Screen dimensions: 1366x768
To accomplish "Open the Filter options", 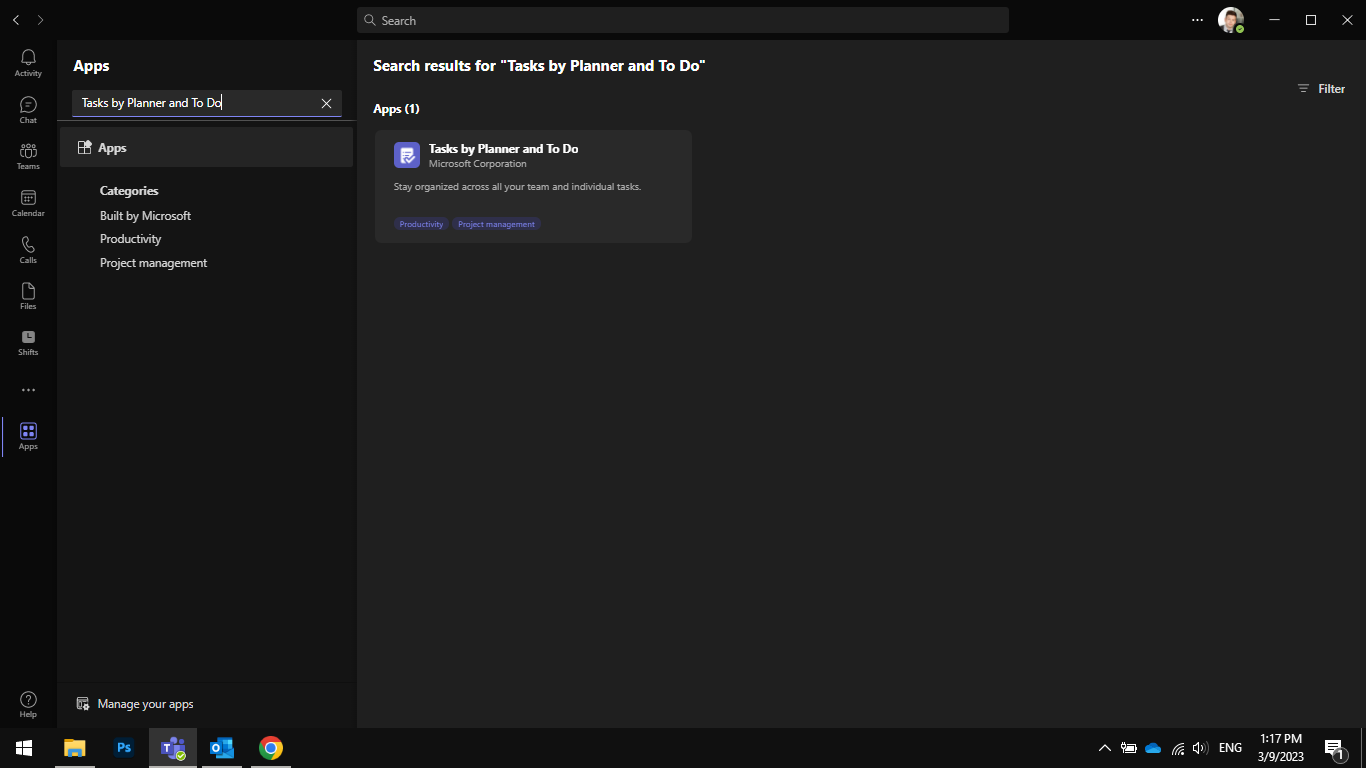I will pyautogui.click(x=1321, y=89).
